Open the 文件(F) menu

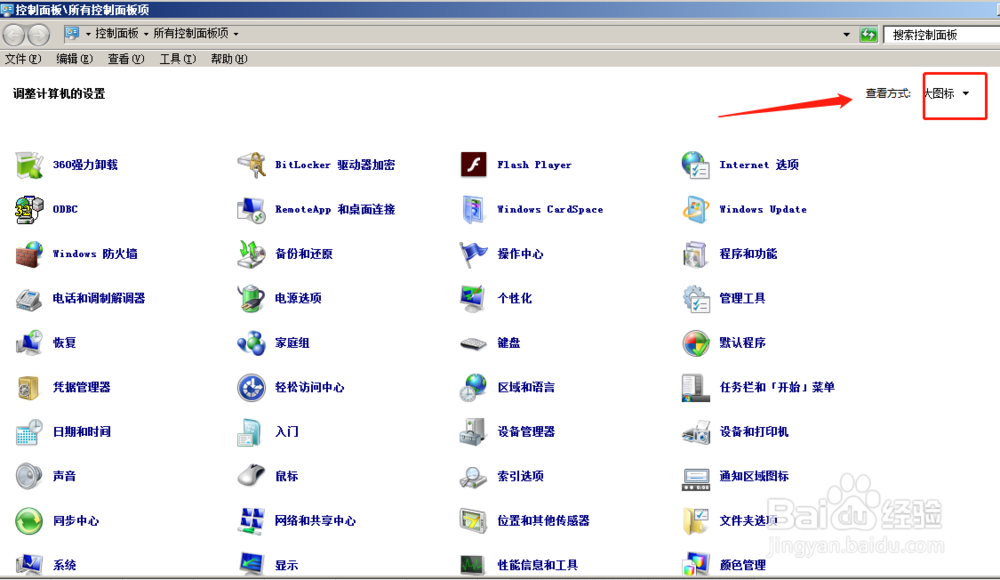tap(23, 59)
